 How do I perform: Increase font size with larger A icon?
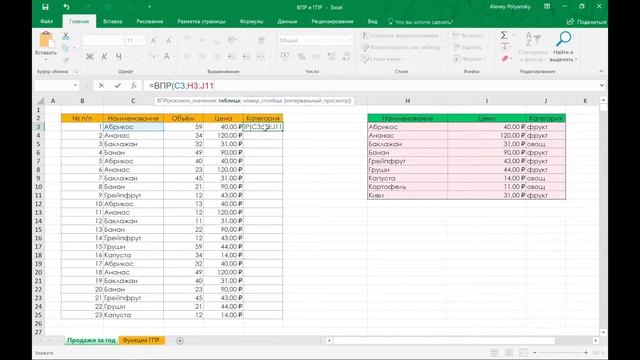[154, 40]
